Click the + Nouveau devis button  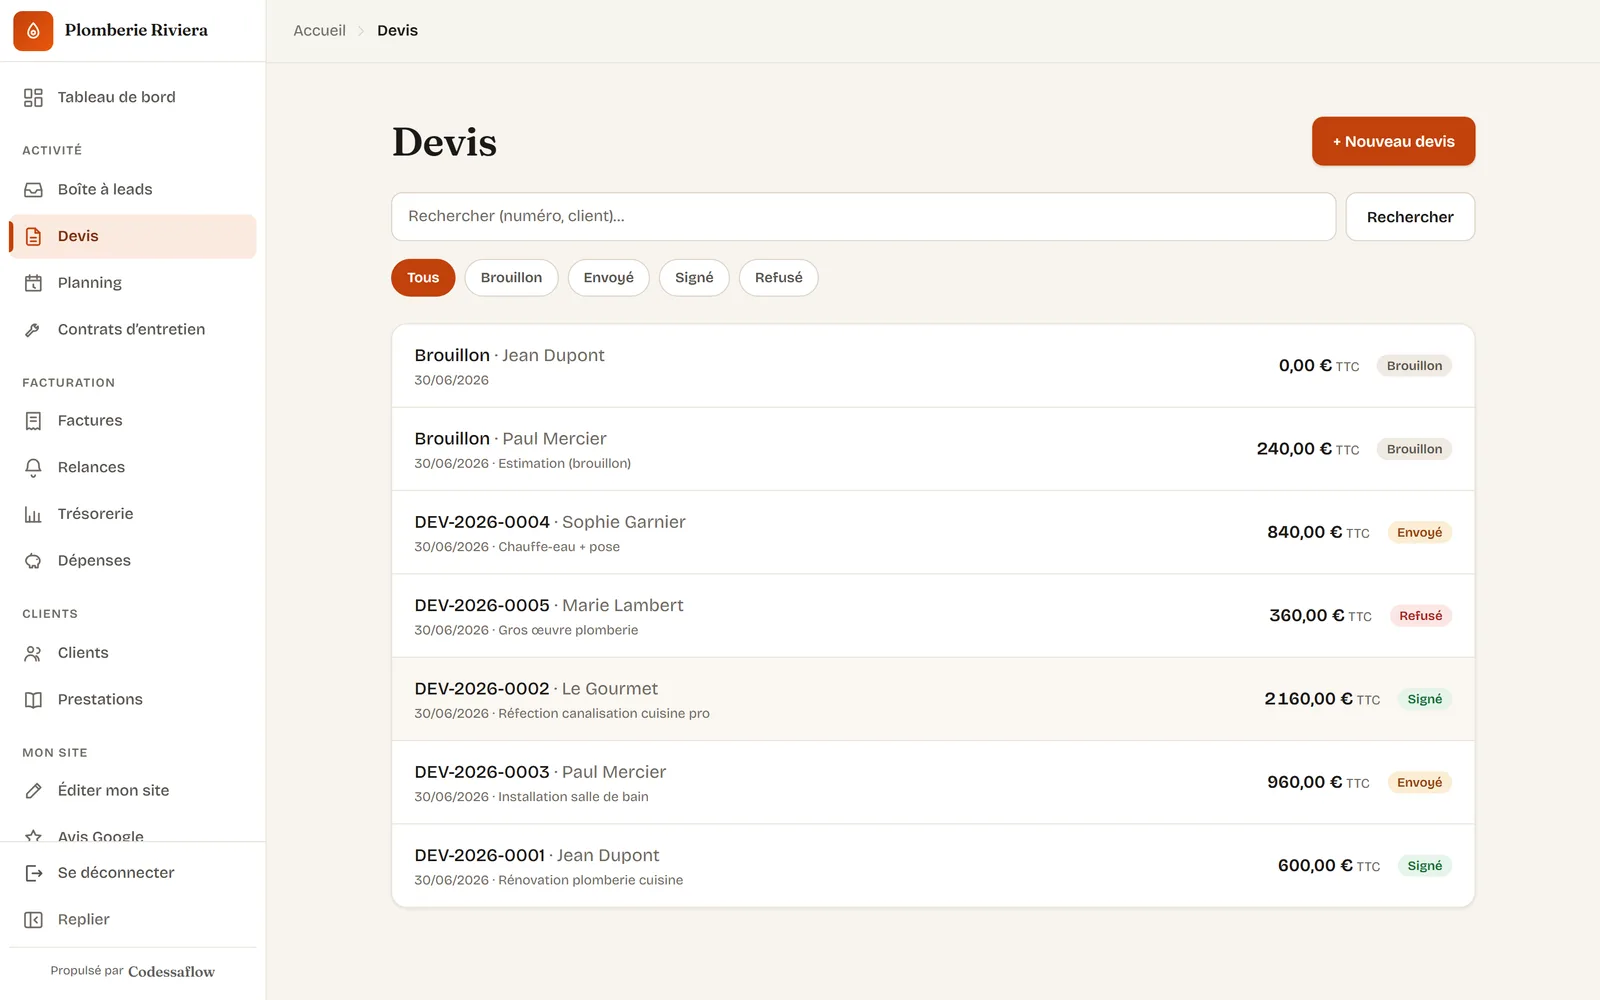(1393, 142)
